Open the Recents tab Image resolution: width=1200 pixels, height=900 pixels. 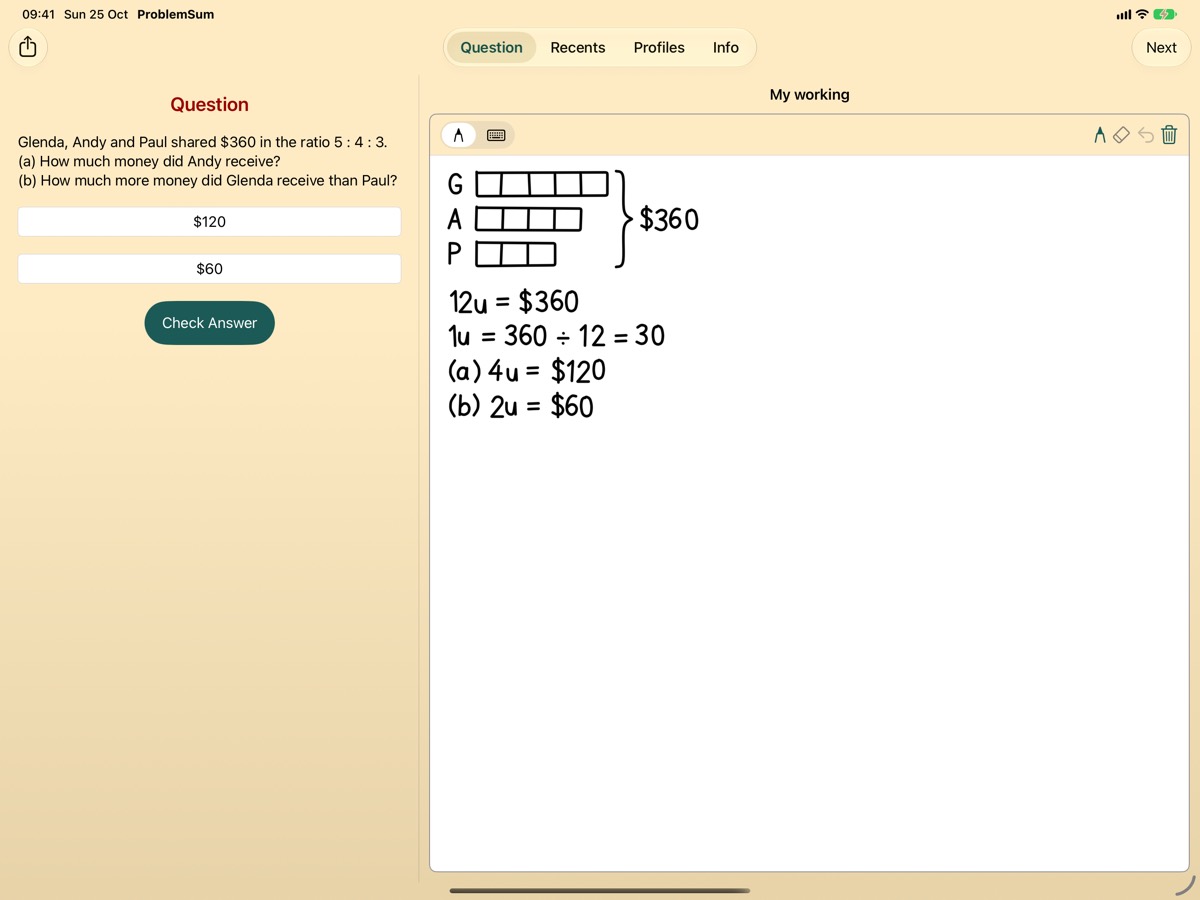pyautogui.click(x=578, y=47)
